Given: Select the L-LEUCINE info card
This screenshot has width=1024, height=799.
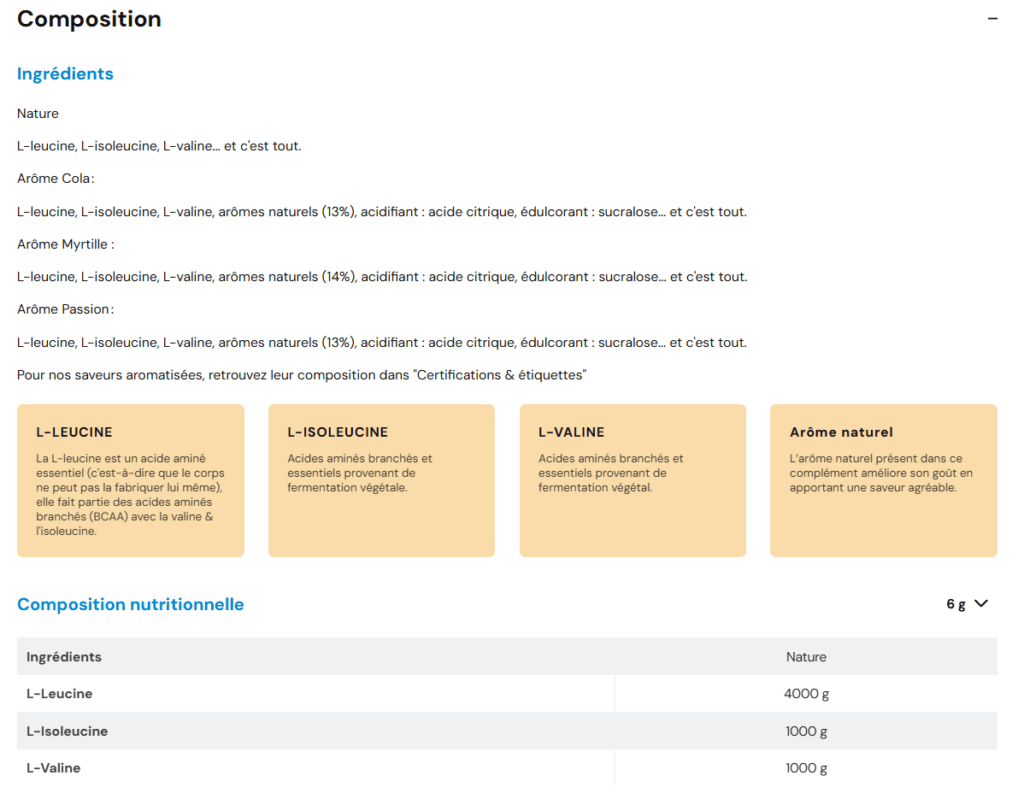Looking at the screenshot, I should 131,480.
